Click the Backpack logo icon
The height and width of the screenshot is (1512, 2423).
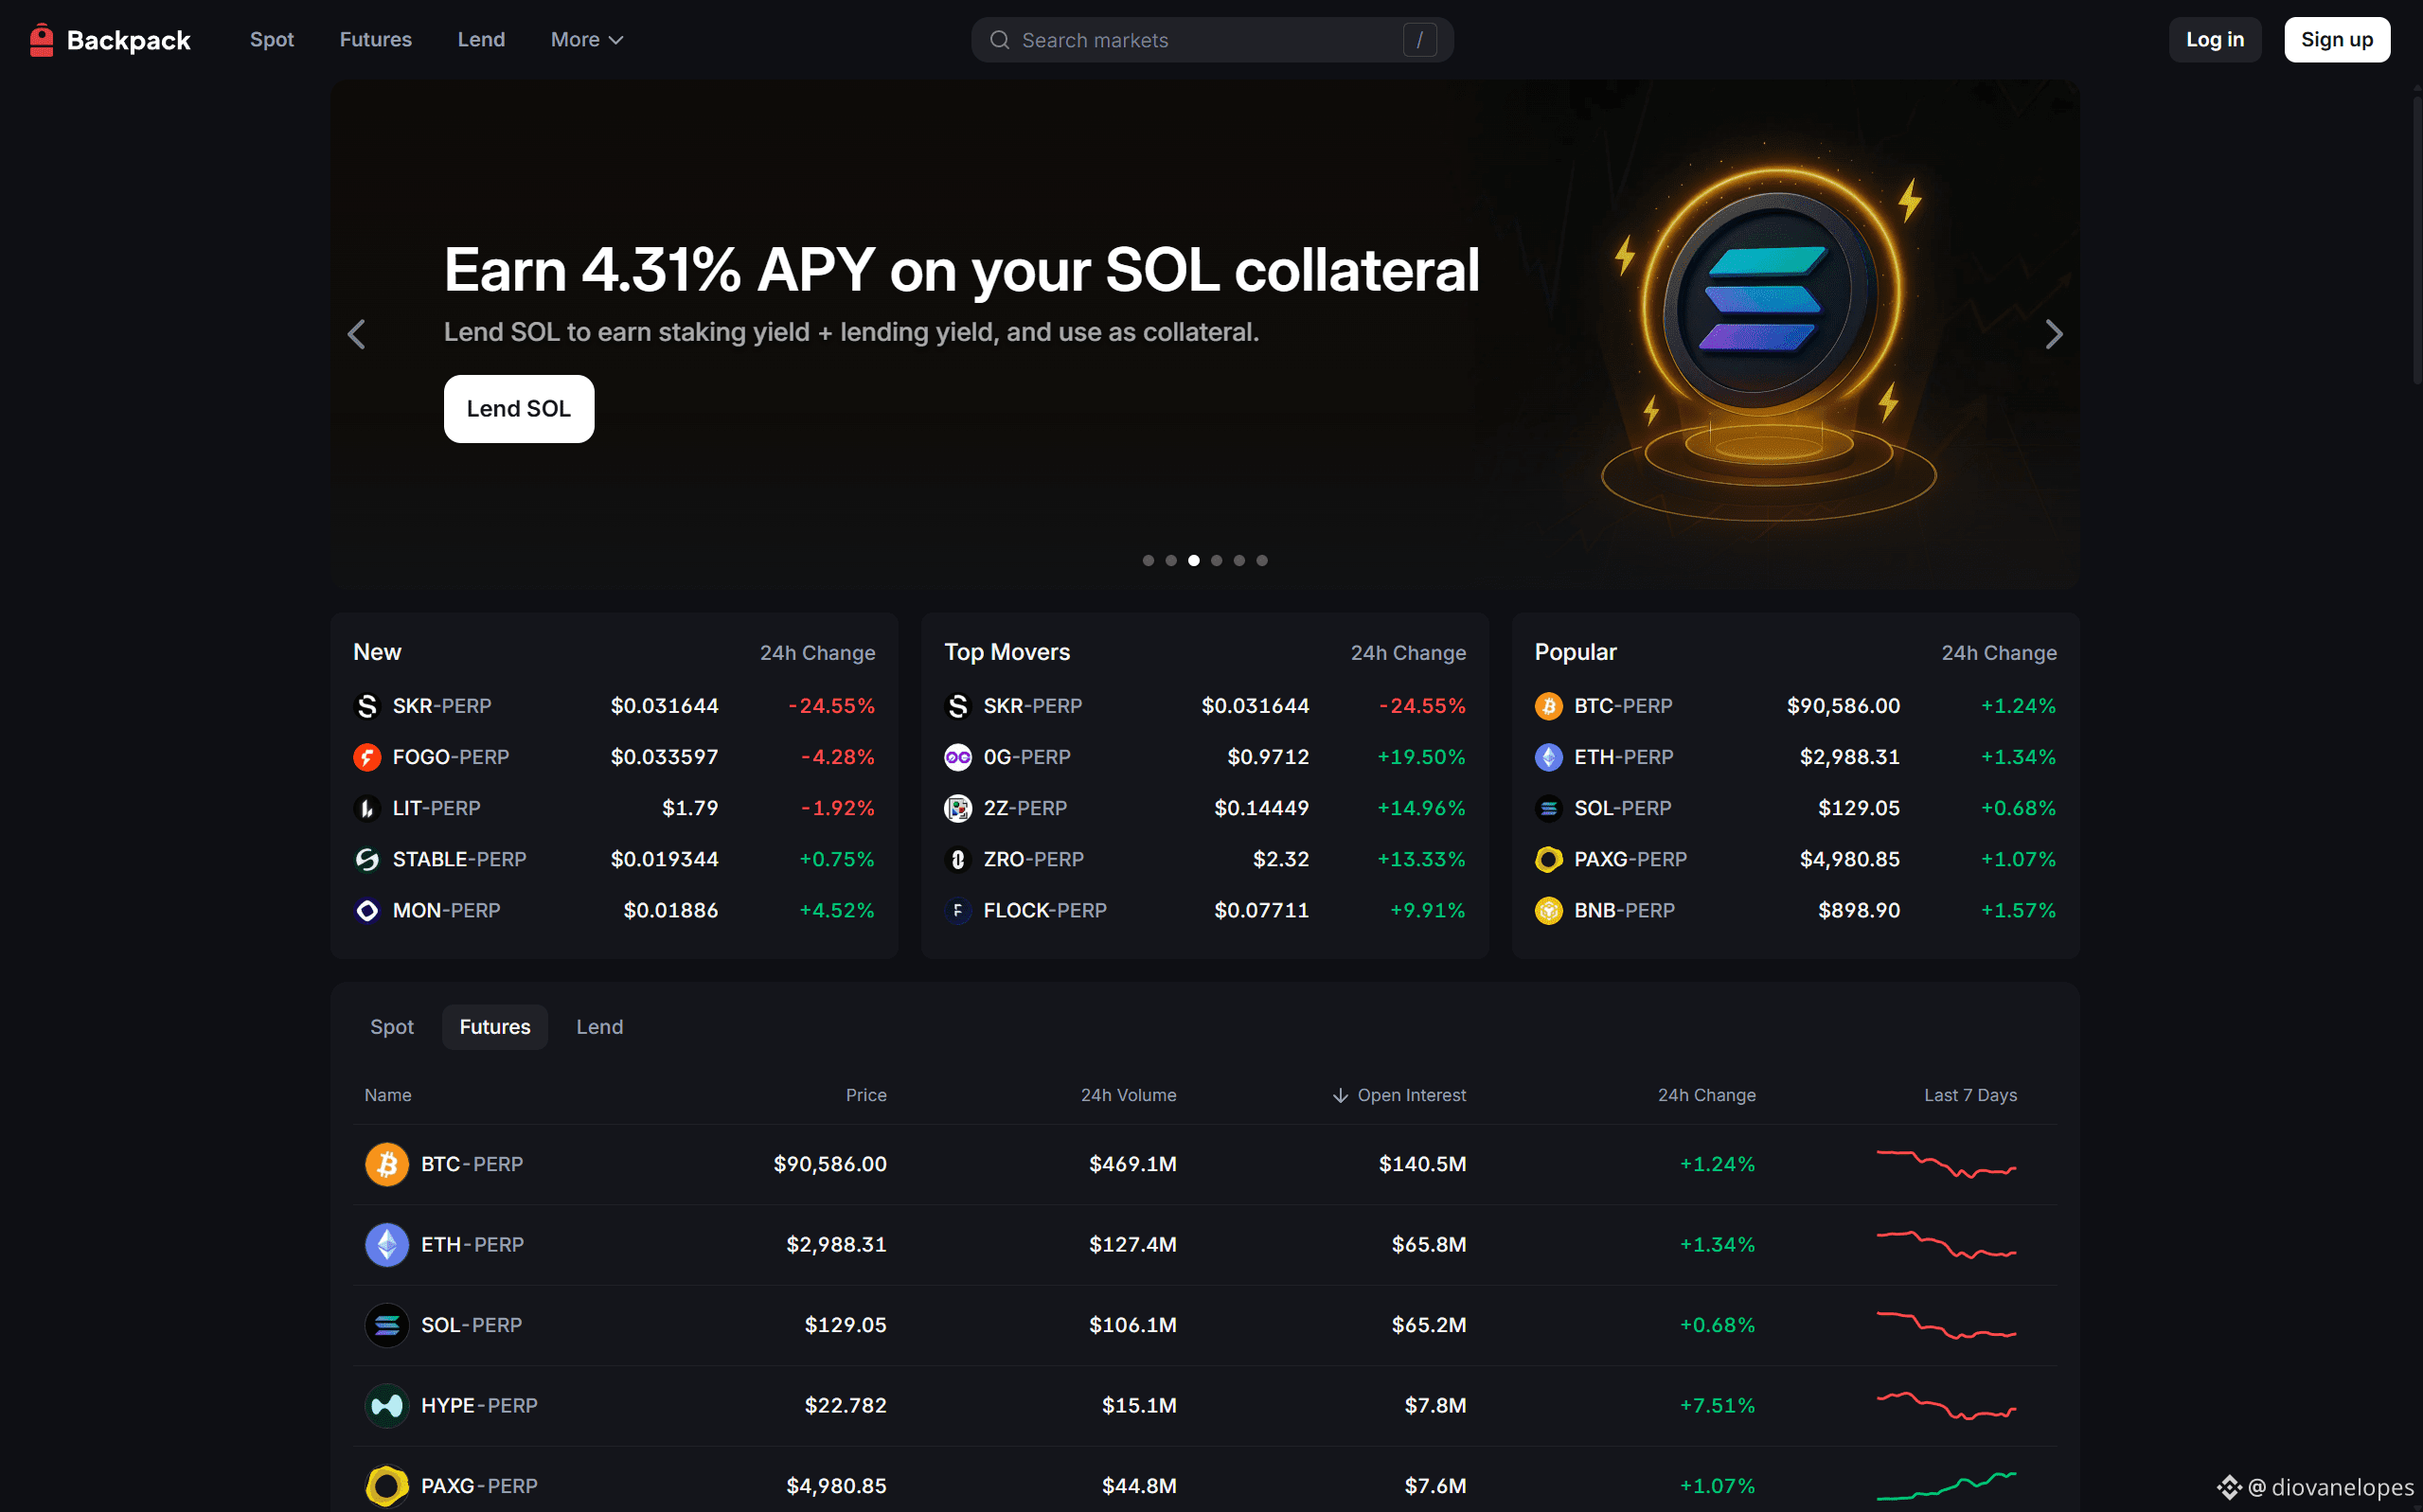41,40
